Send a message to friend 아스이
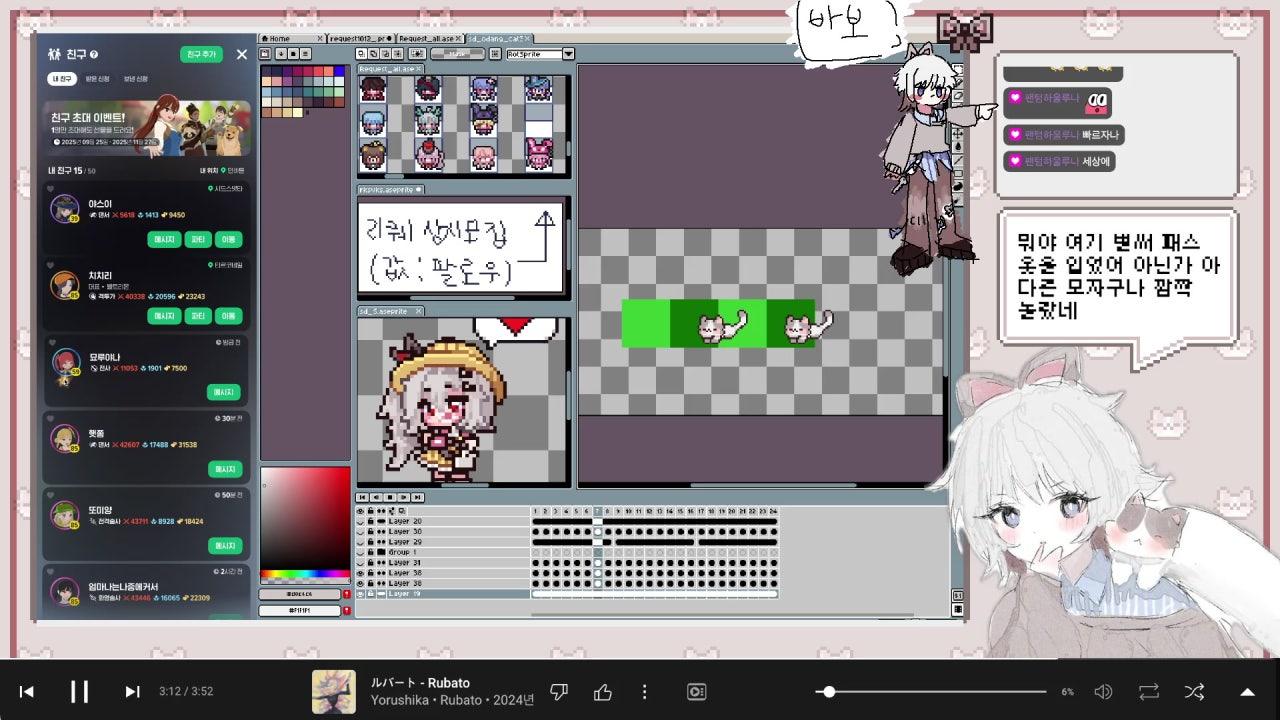Image resolution: width=1280 pixels, height=720 pixels. pyautogui.click(x=164, y=240)
